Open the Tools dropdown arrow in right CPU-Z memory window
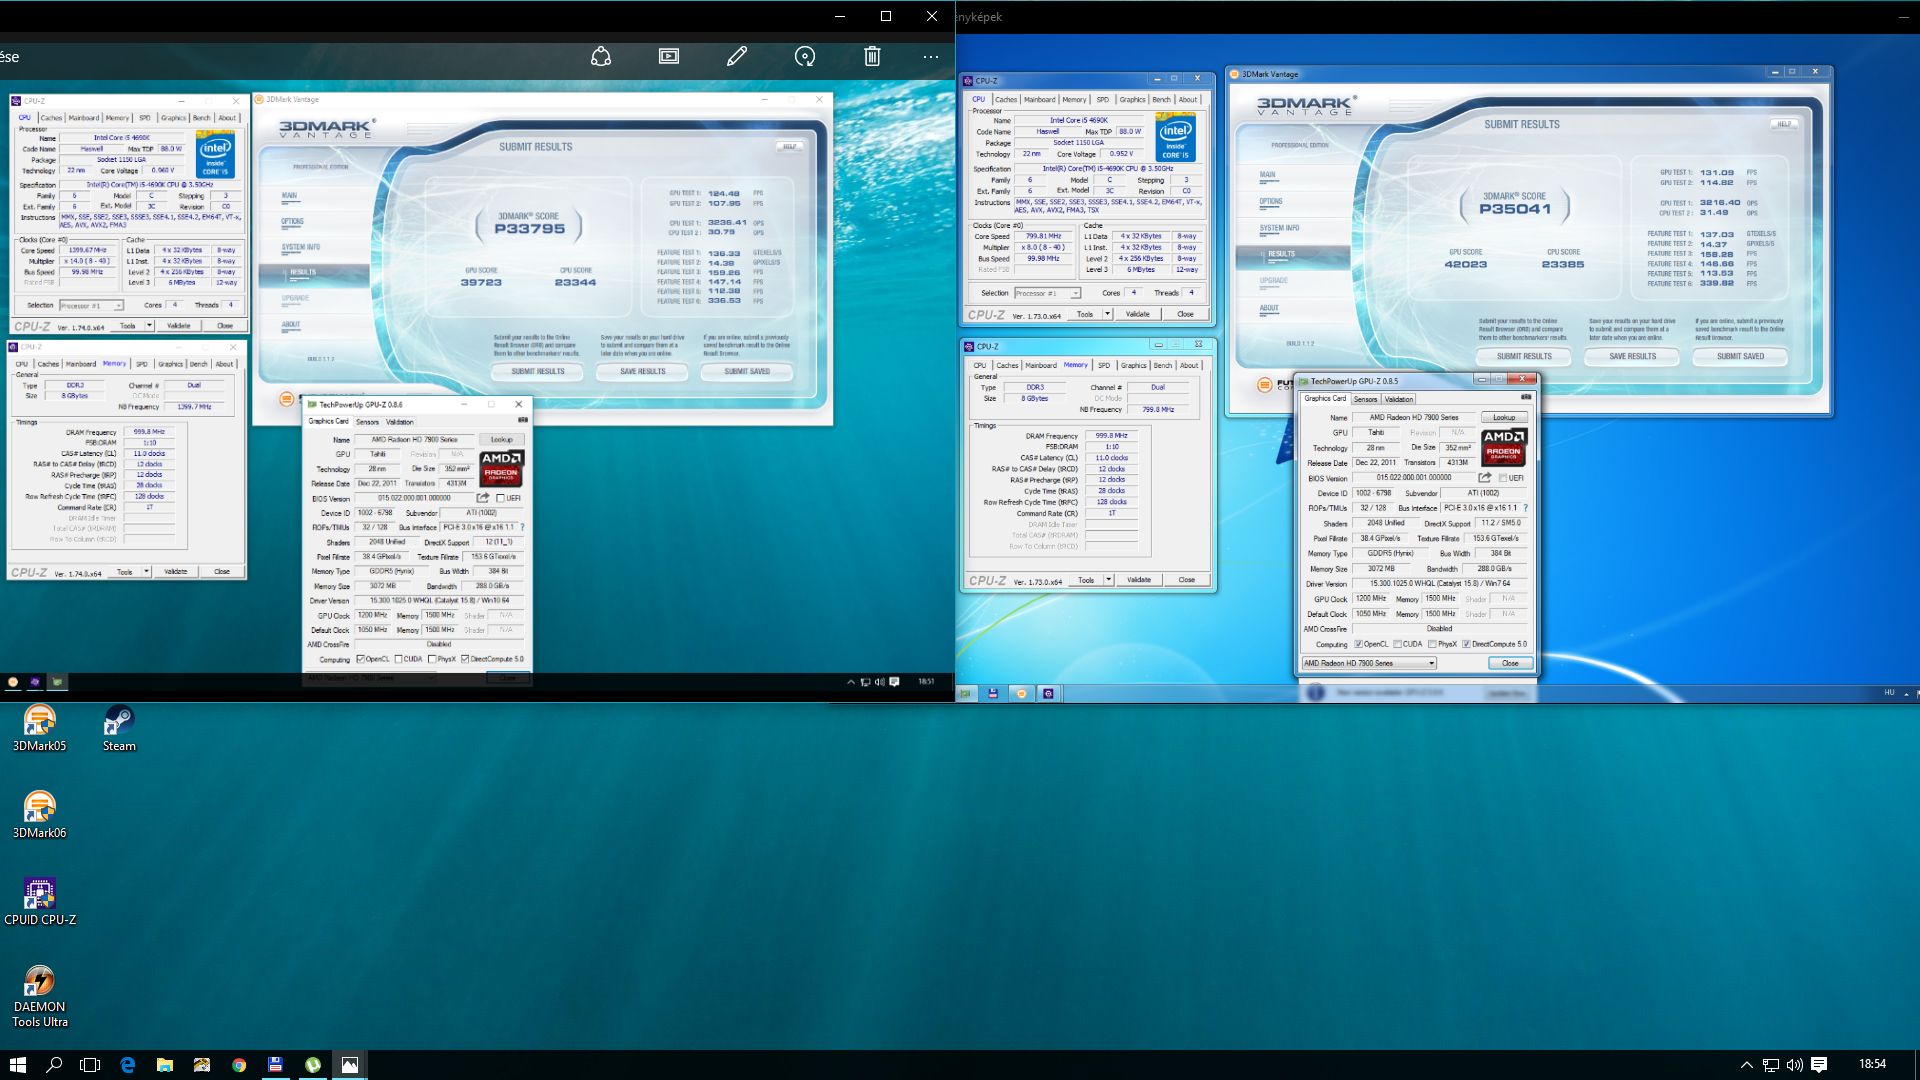This screenshot has width=1920, height=1080. pyautogui.click(x=1108, y=580)
